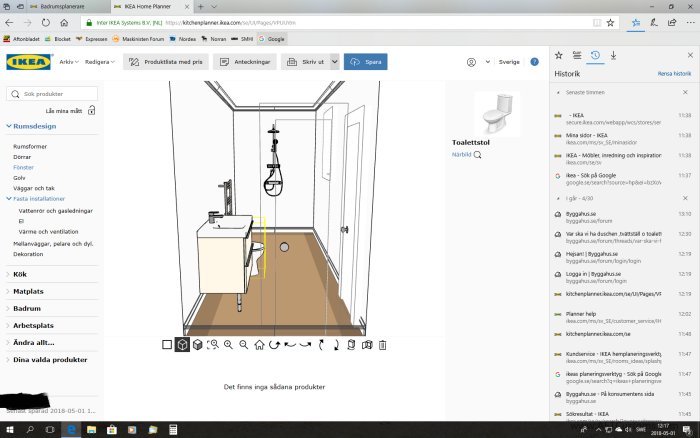The height and width of the screenshot is (438, 700).
Task: Click the Närbild magnifier icon
Action: click(478, 155)
